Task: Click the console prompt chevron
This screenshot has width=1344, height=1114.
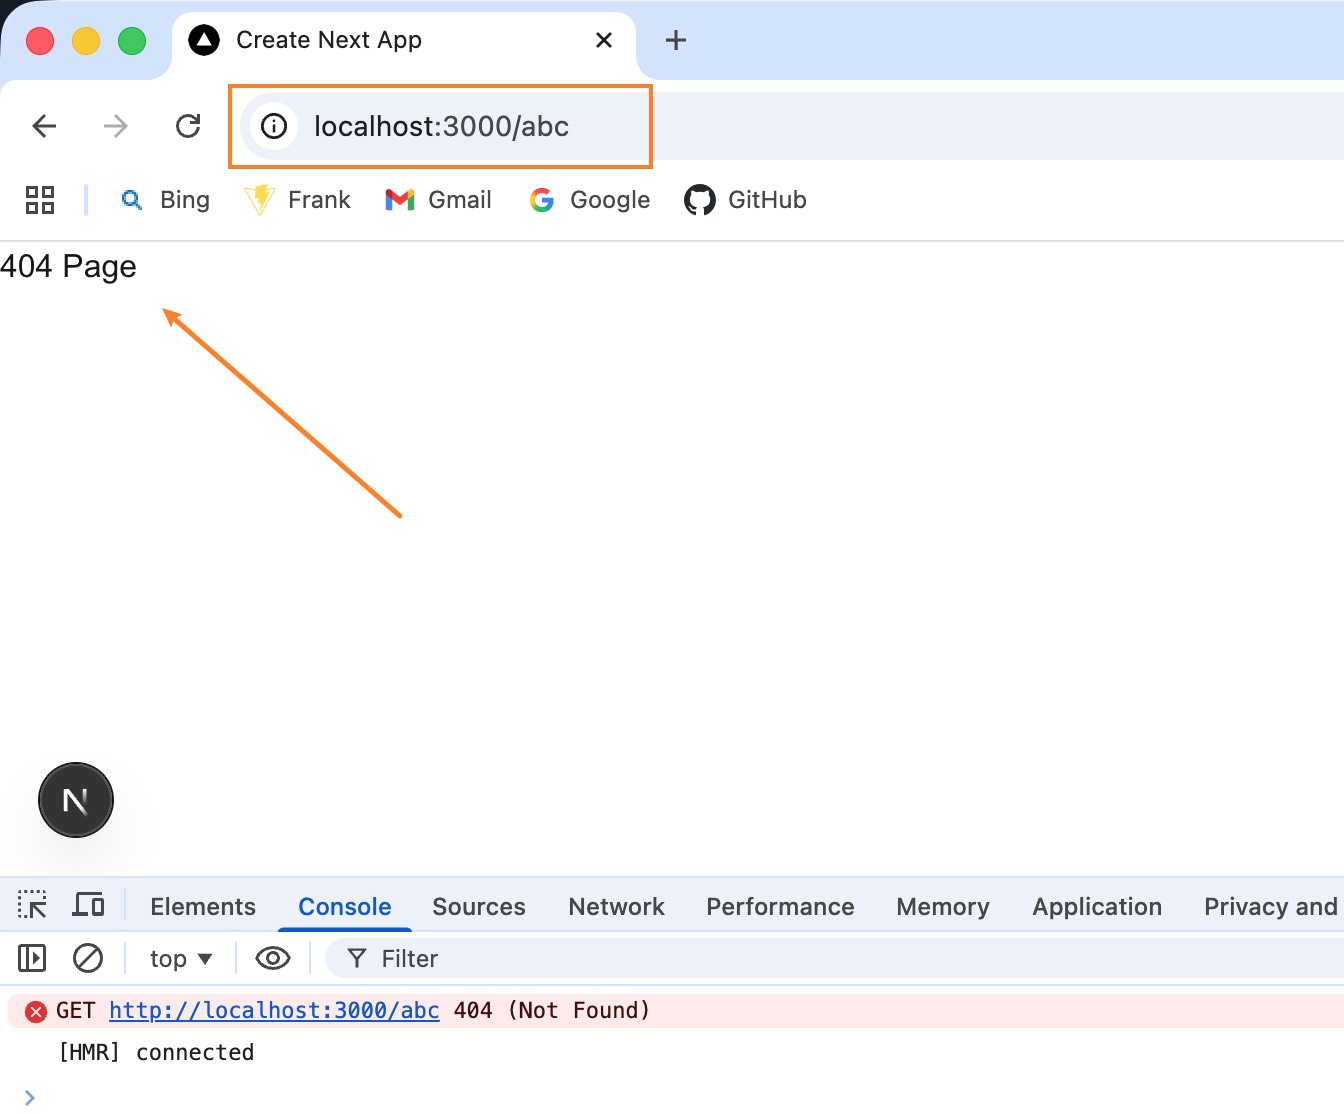Action: coord(30,1097)
